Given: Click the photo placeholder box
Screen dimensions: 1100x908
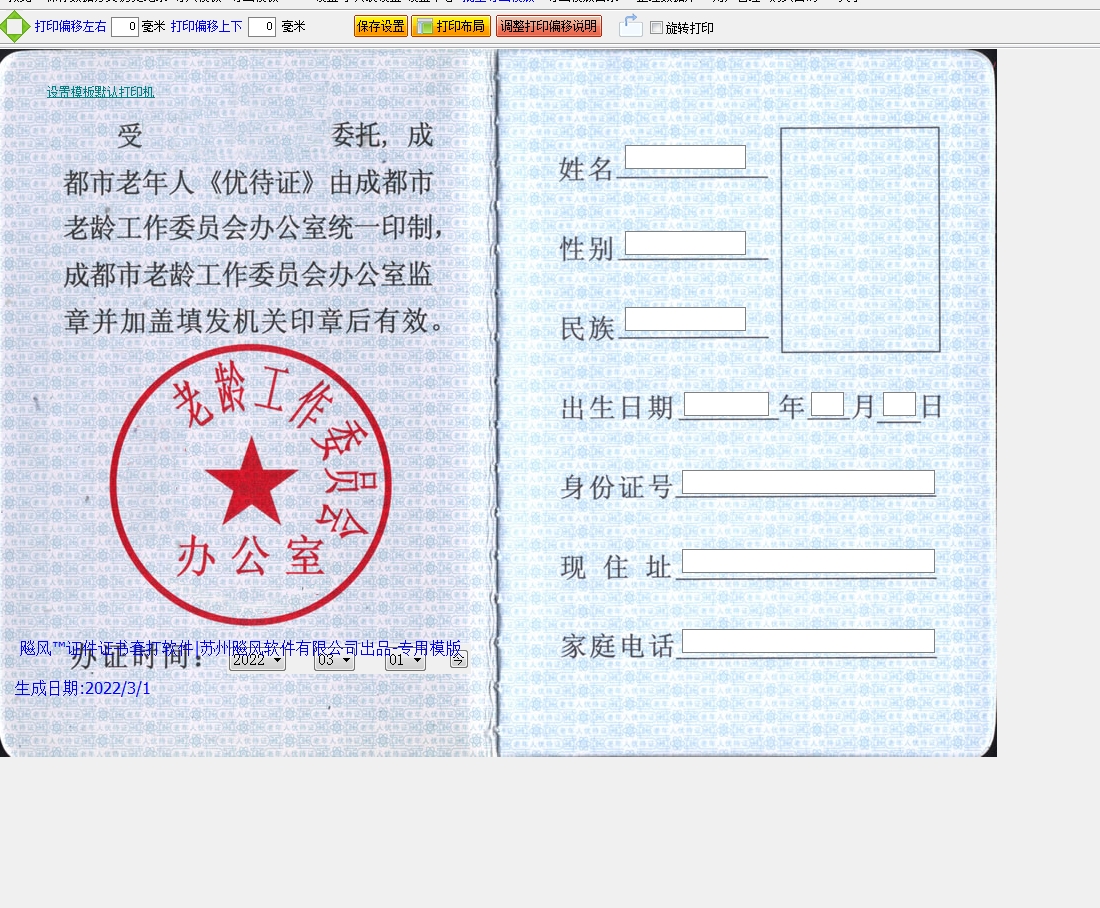Looking at the screenshot, I should (x=860, y=239).
